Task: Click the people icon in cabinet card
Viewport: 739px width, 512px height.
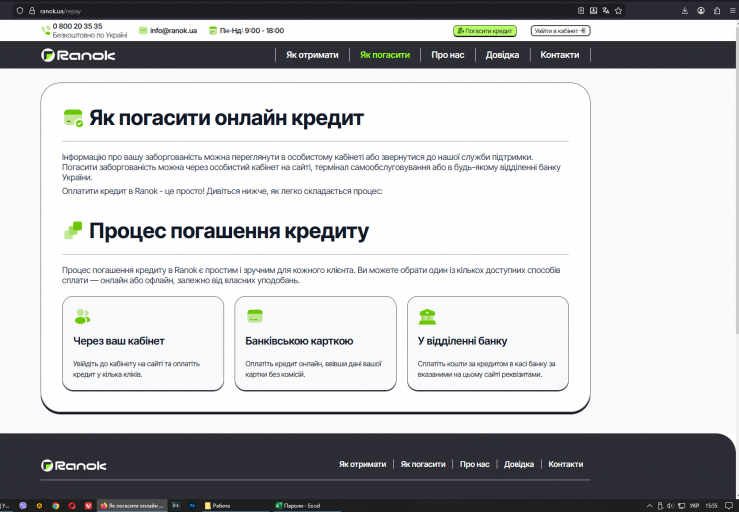Action: point(82,316)
